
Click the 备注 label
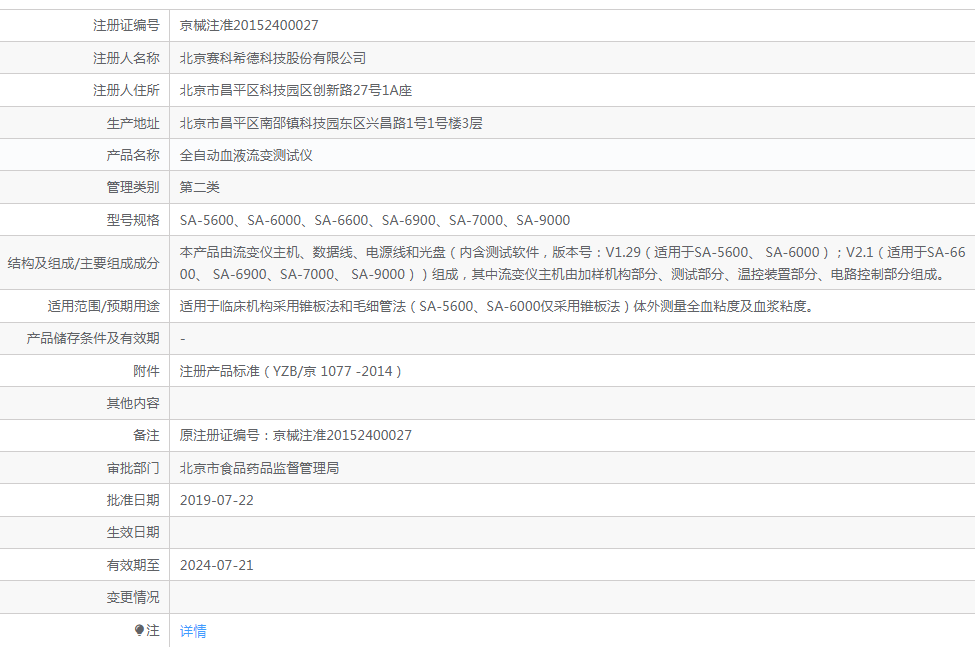point(146,436)
